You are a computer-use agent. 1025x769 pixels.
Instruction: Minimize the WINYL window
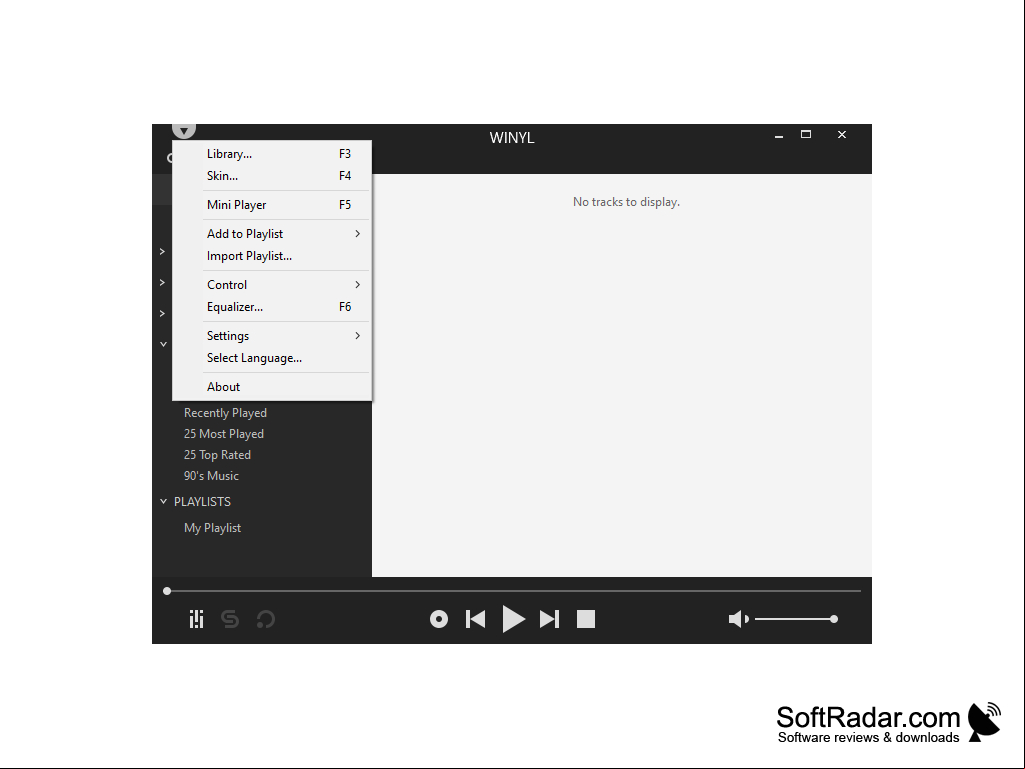779,135
